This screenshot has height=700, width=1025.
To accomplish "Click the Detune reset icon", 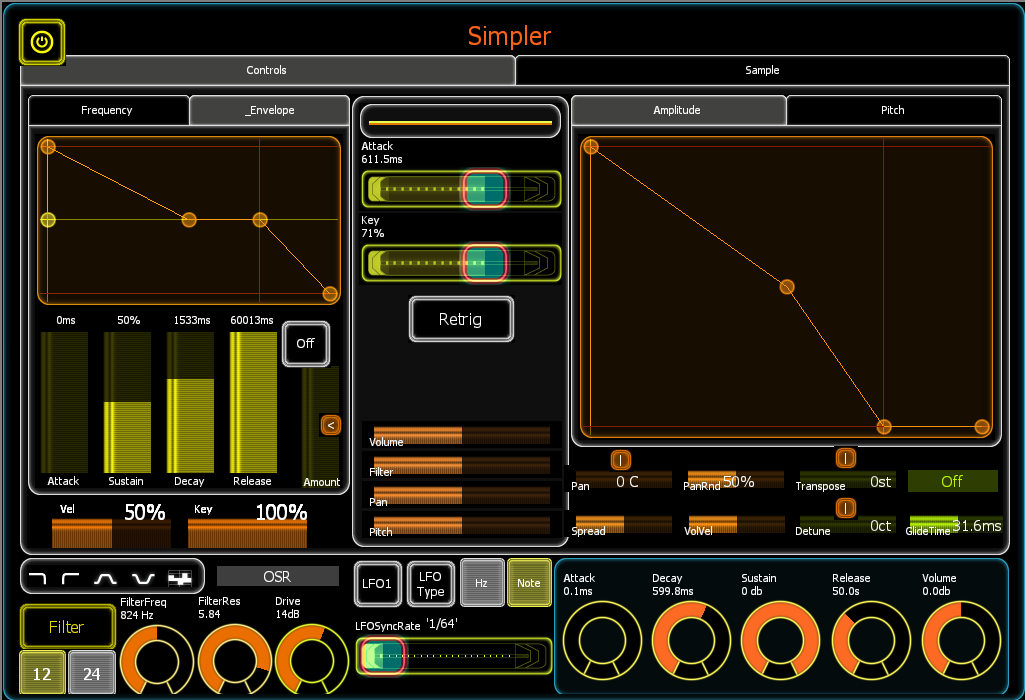I will (845, 508).
